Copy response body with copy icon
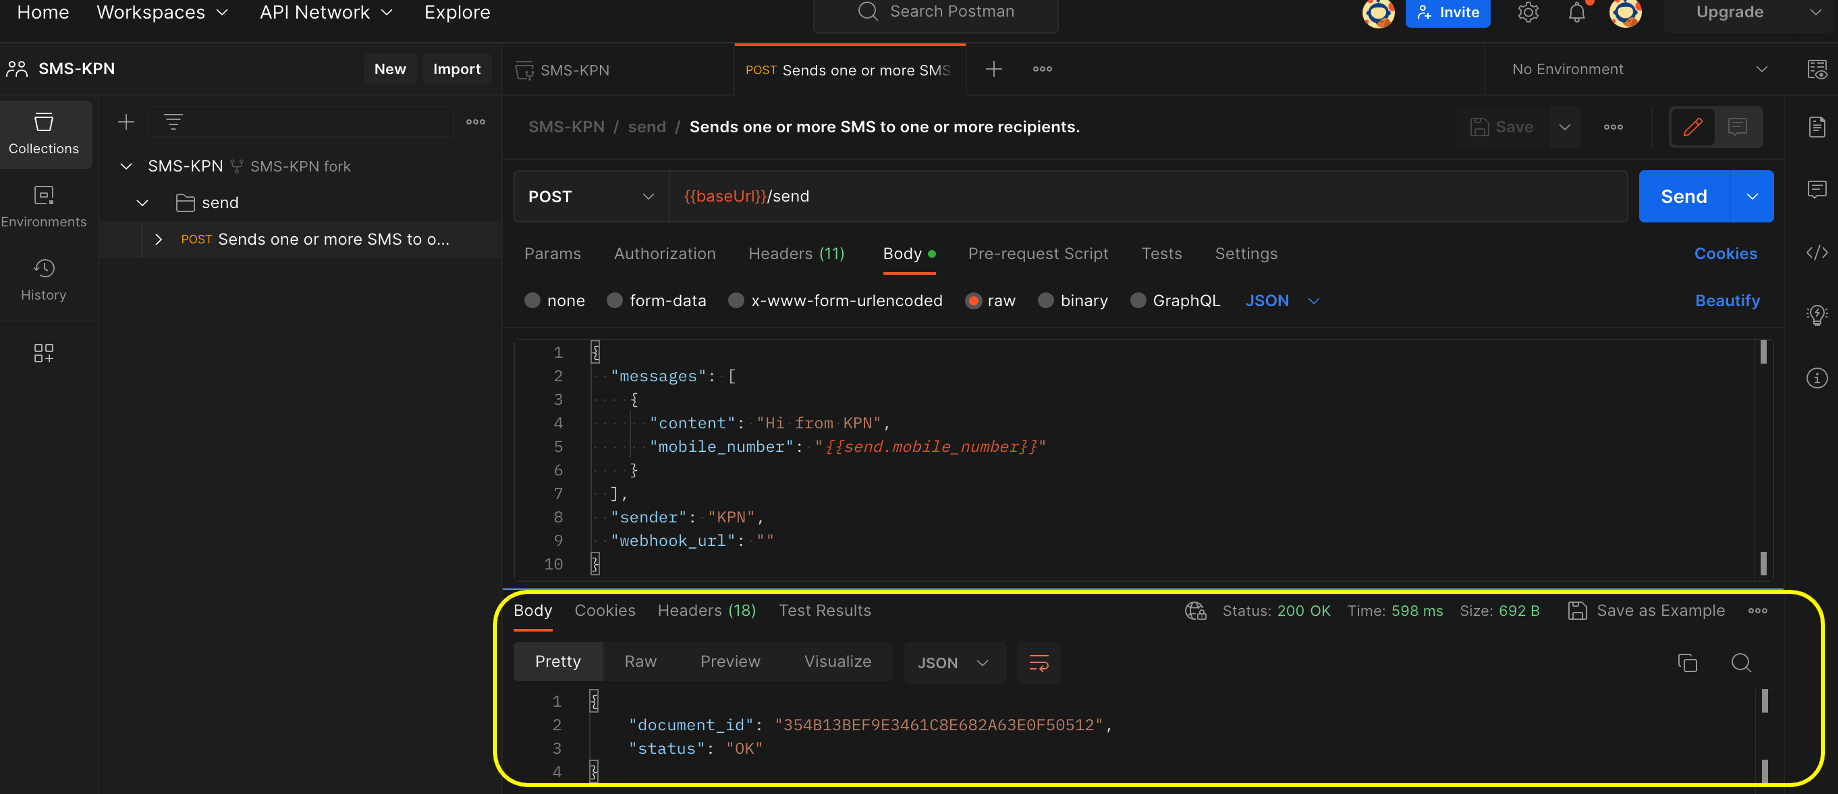This screenshot has height=794, width=1838. pos(1687,663)
